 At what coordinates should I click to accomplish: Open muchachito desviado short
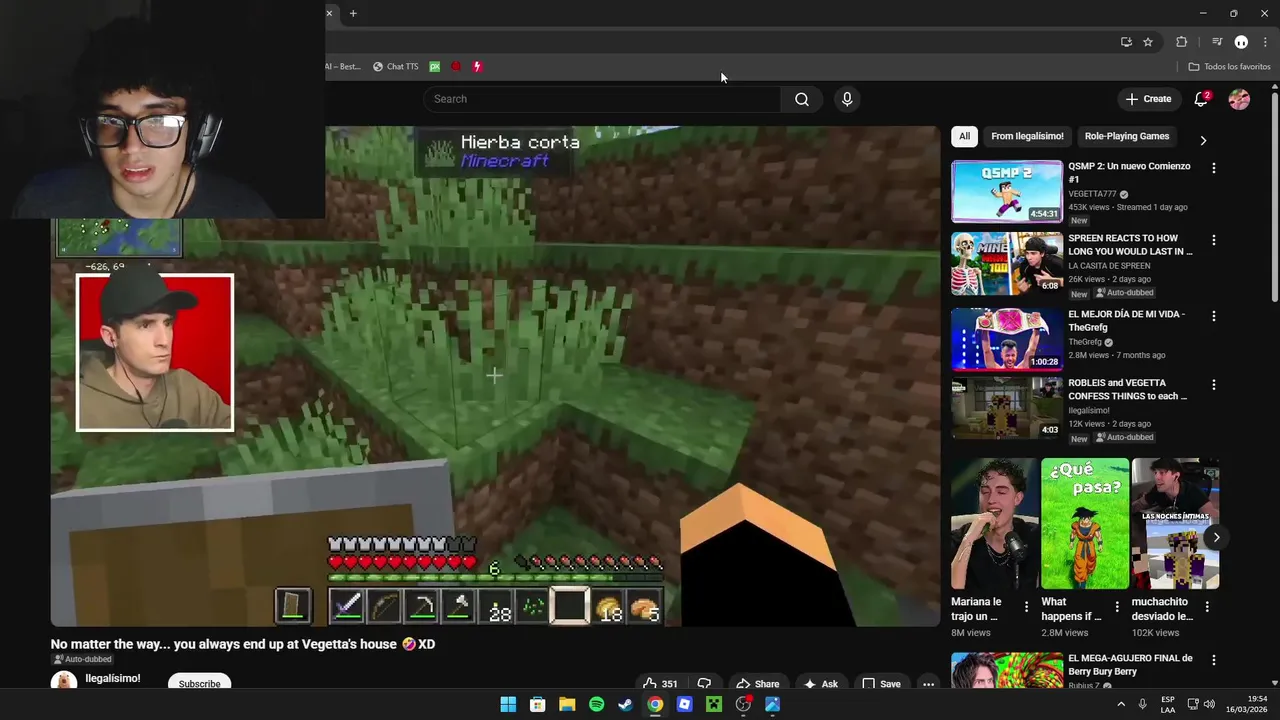1175,524
